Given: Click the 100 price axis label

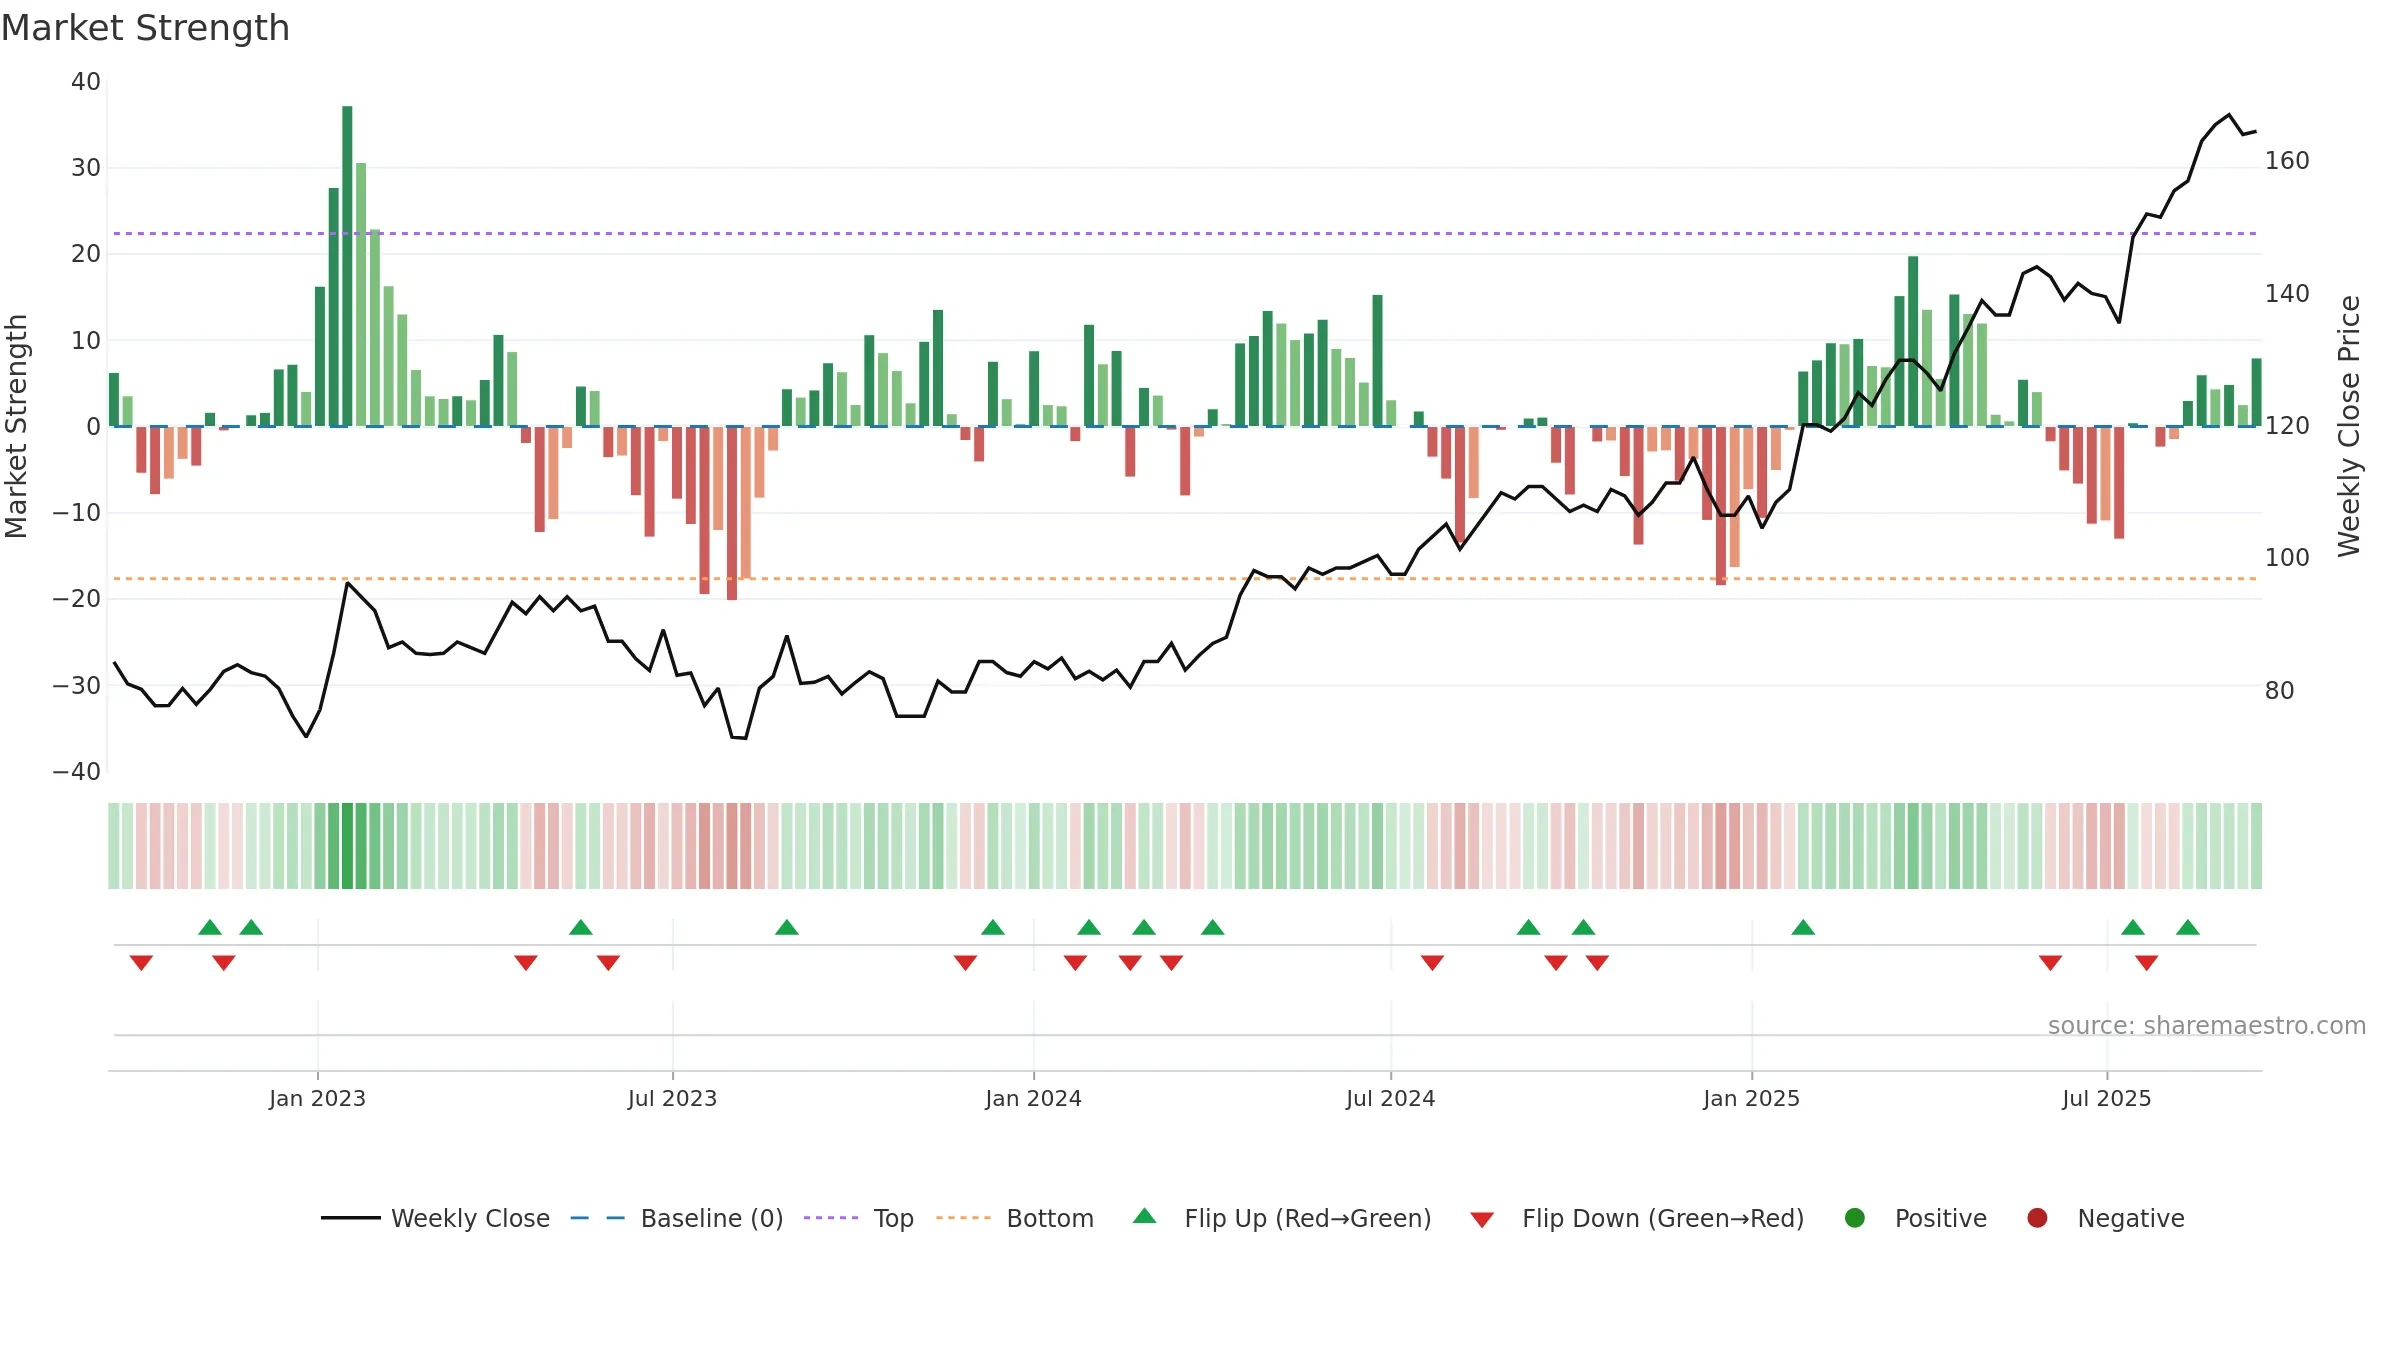Looking at the screenshot, I should pyautogui.click(x=2287, y=558).
